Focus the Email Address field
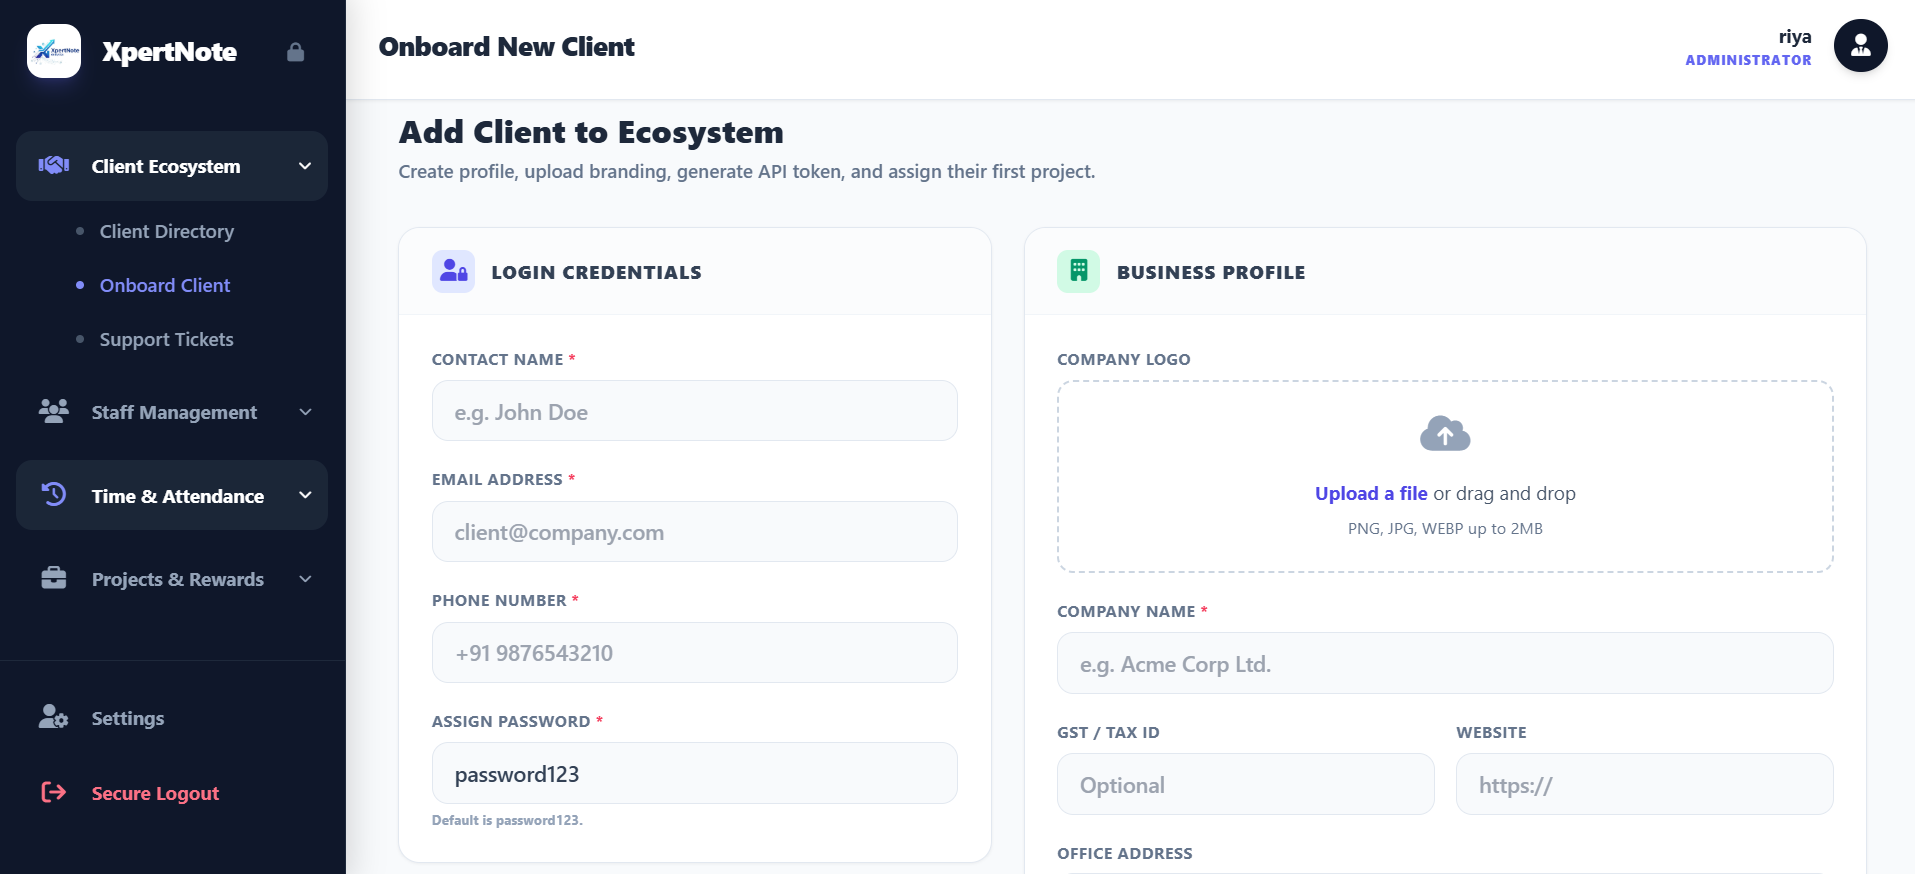The width and height of the screenshot is (1915, 874). pos(695,532)
